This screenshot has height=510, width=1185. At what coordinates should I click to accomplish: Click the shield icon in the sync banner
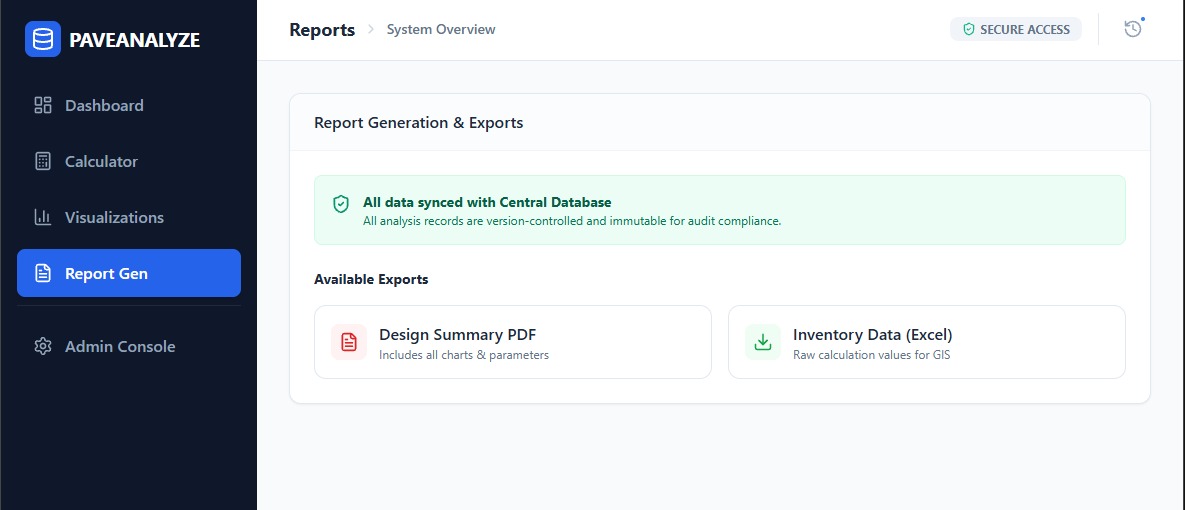click(x=341, y=204)
